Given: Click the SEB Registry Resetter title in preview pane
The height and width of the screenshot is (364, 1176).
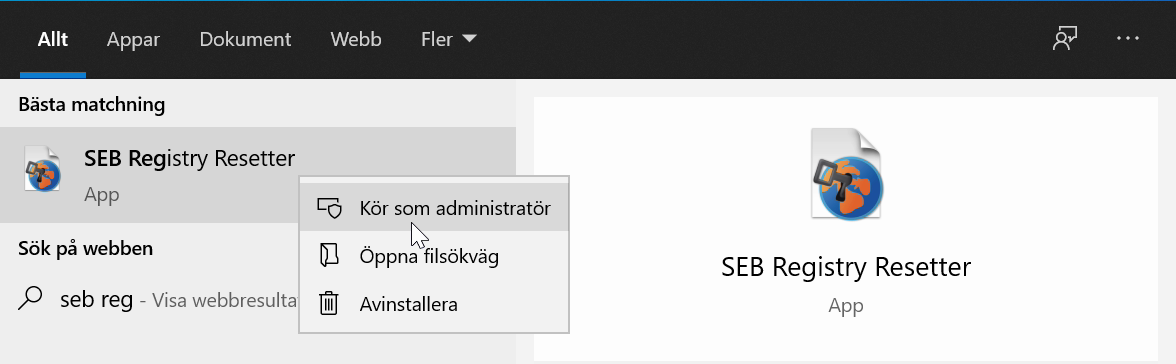Looking at the screenshot, I should (846, 267).
